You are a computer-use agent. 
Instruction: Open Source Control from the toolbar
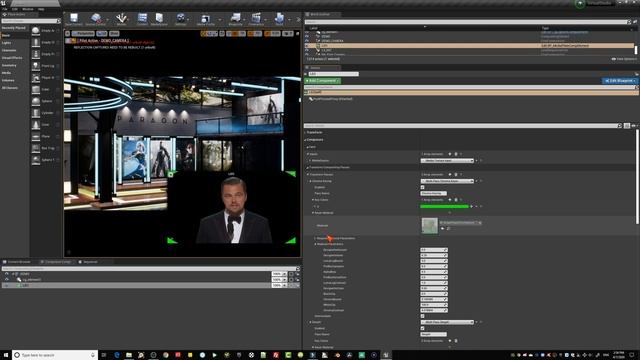pyautogui.click(x=96, y=18)
